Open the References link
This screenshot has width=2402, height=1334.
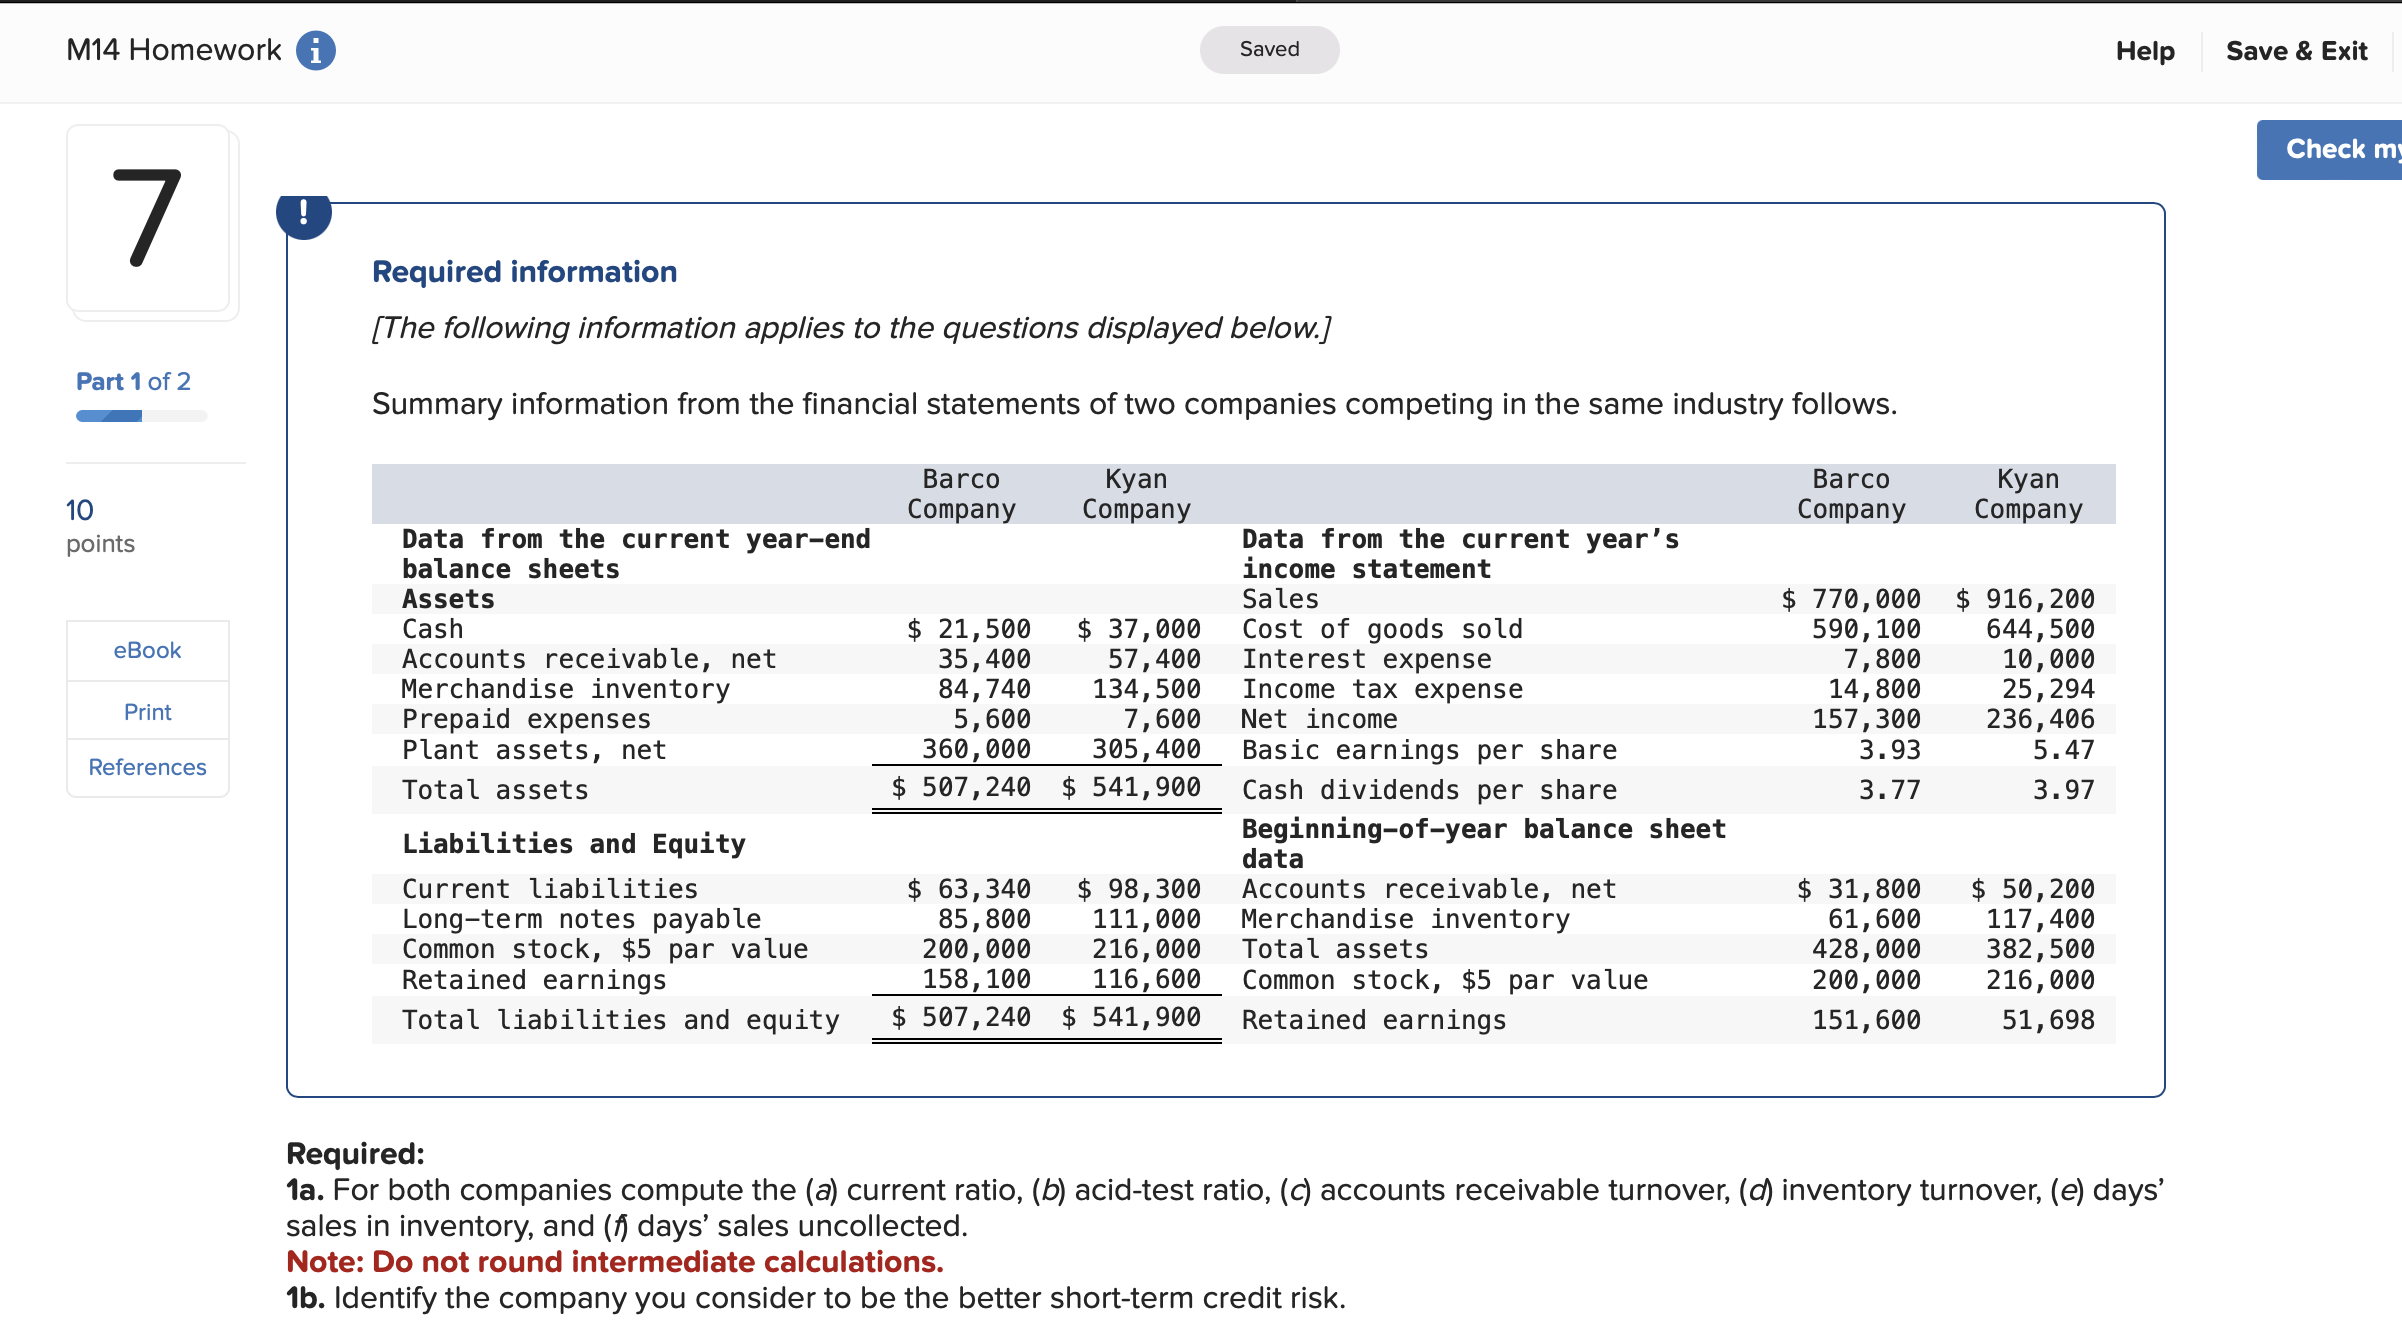tap(147, 767)
